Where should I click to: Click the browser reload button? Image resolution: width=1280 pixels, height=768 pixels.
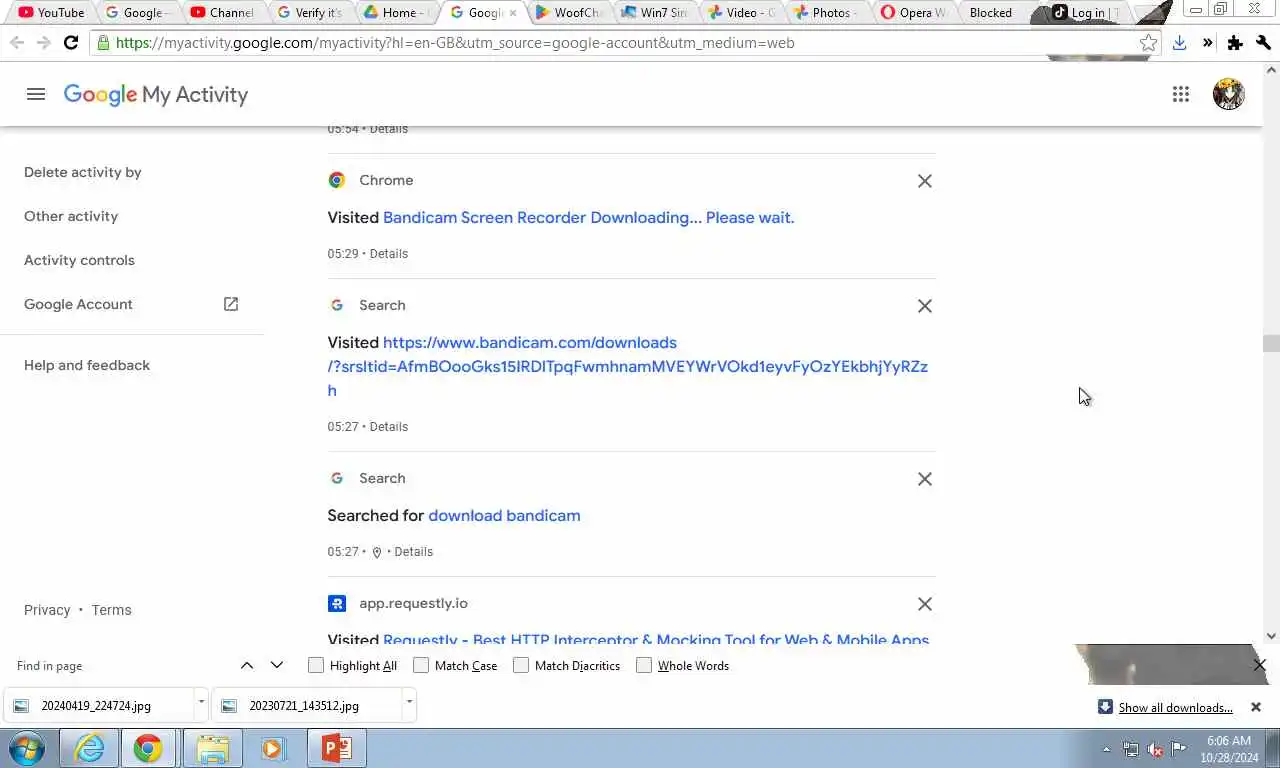click(x=71, y=43)
